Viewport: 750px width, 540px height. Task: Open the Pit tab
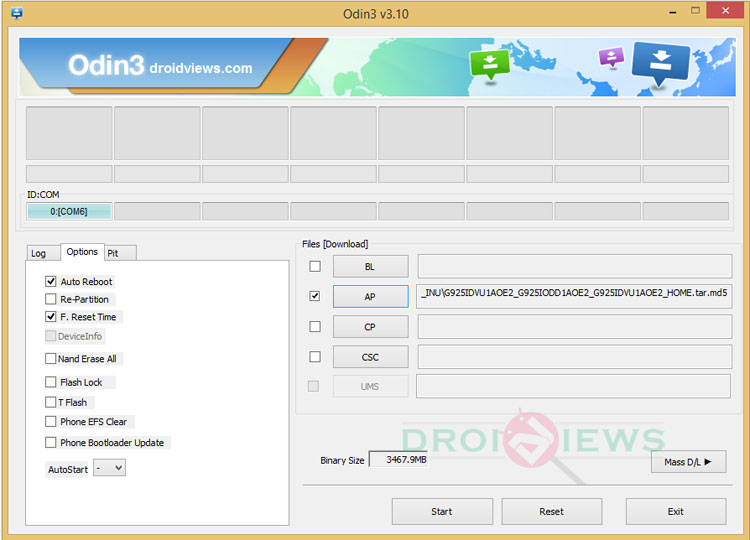[x=121, y=253]
